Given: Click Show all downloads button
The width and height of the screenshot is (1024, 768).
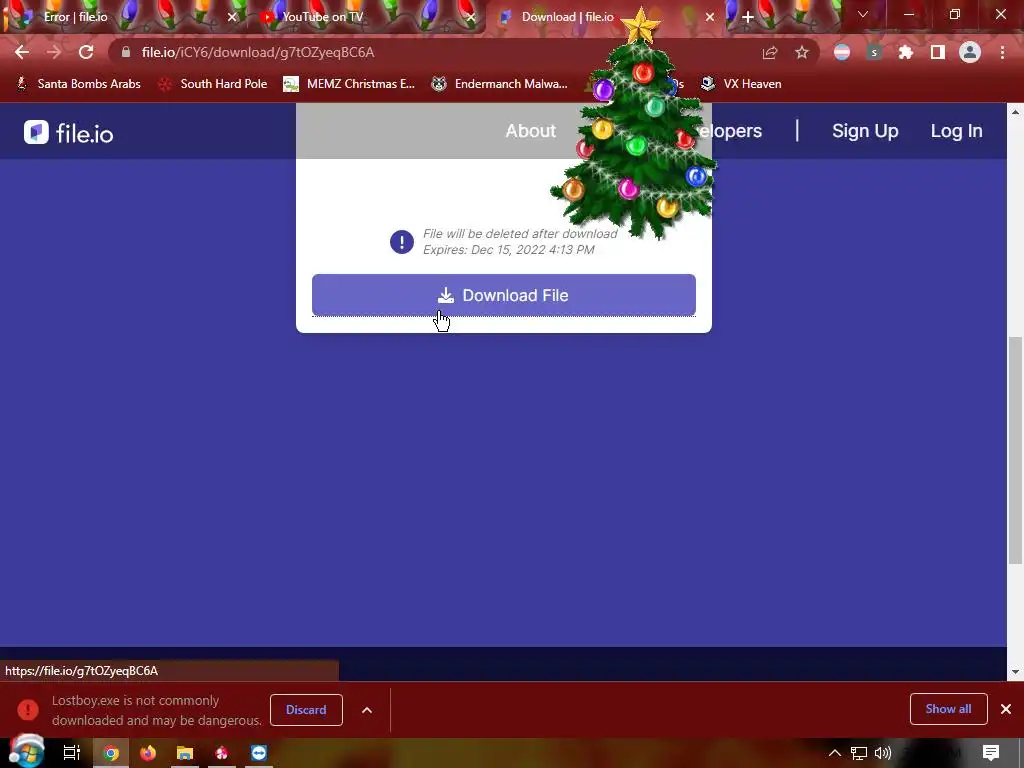Looking at the screenshot, I should tap(948, 709).
